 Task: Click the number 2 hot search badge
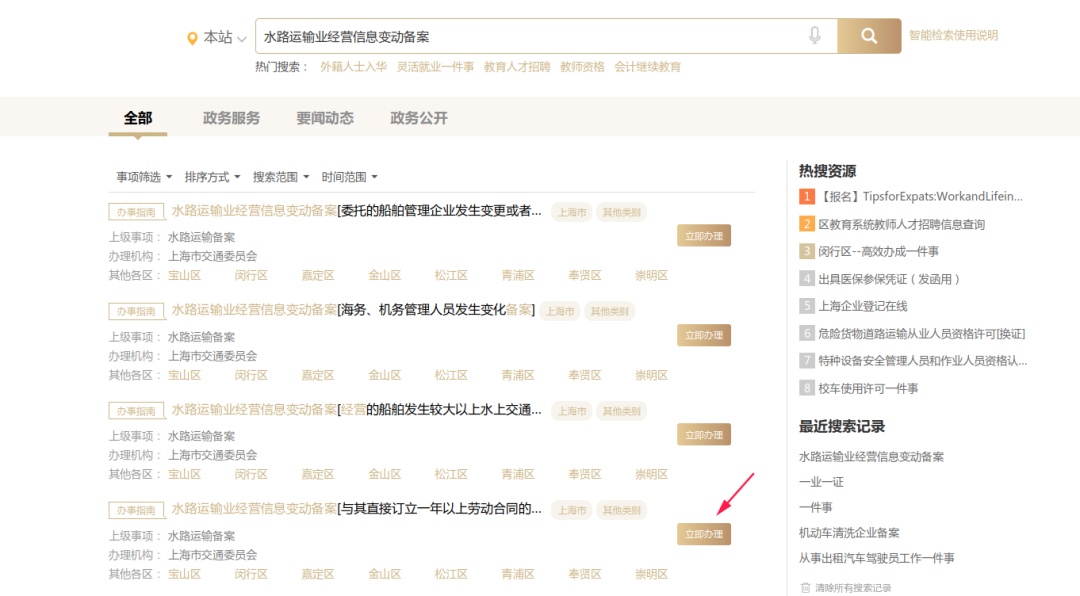pyautogui.click(x=806, y=224)
